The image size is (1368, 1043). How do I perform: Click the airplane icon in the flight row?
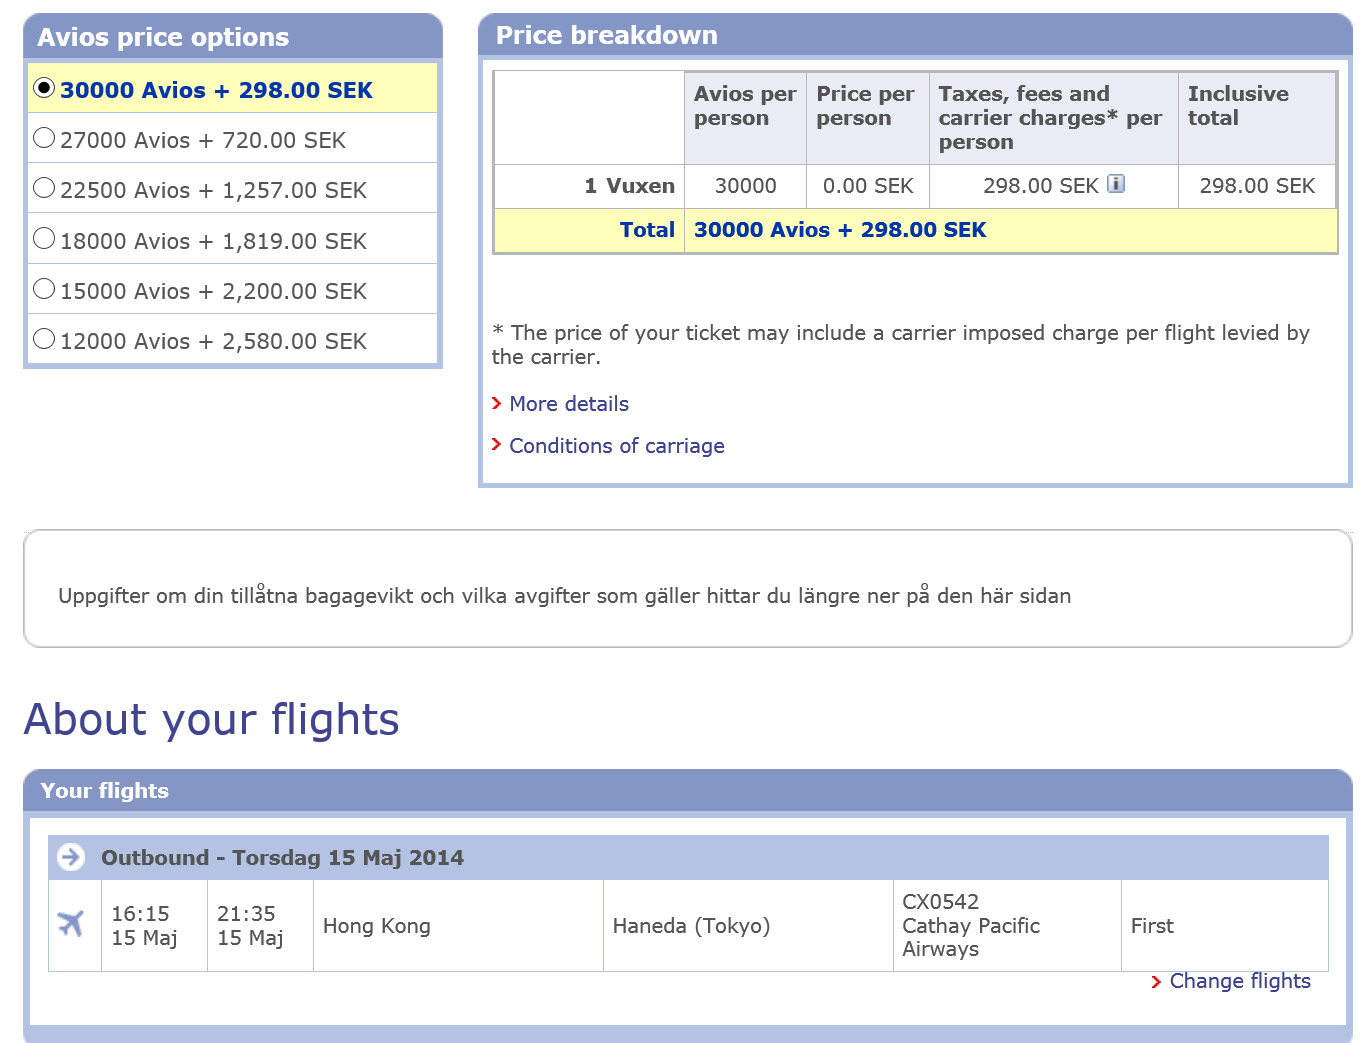click(71, 924)
